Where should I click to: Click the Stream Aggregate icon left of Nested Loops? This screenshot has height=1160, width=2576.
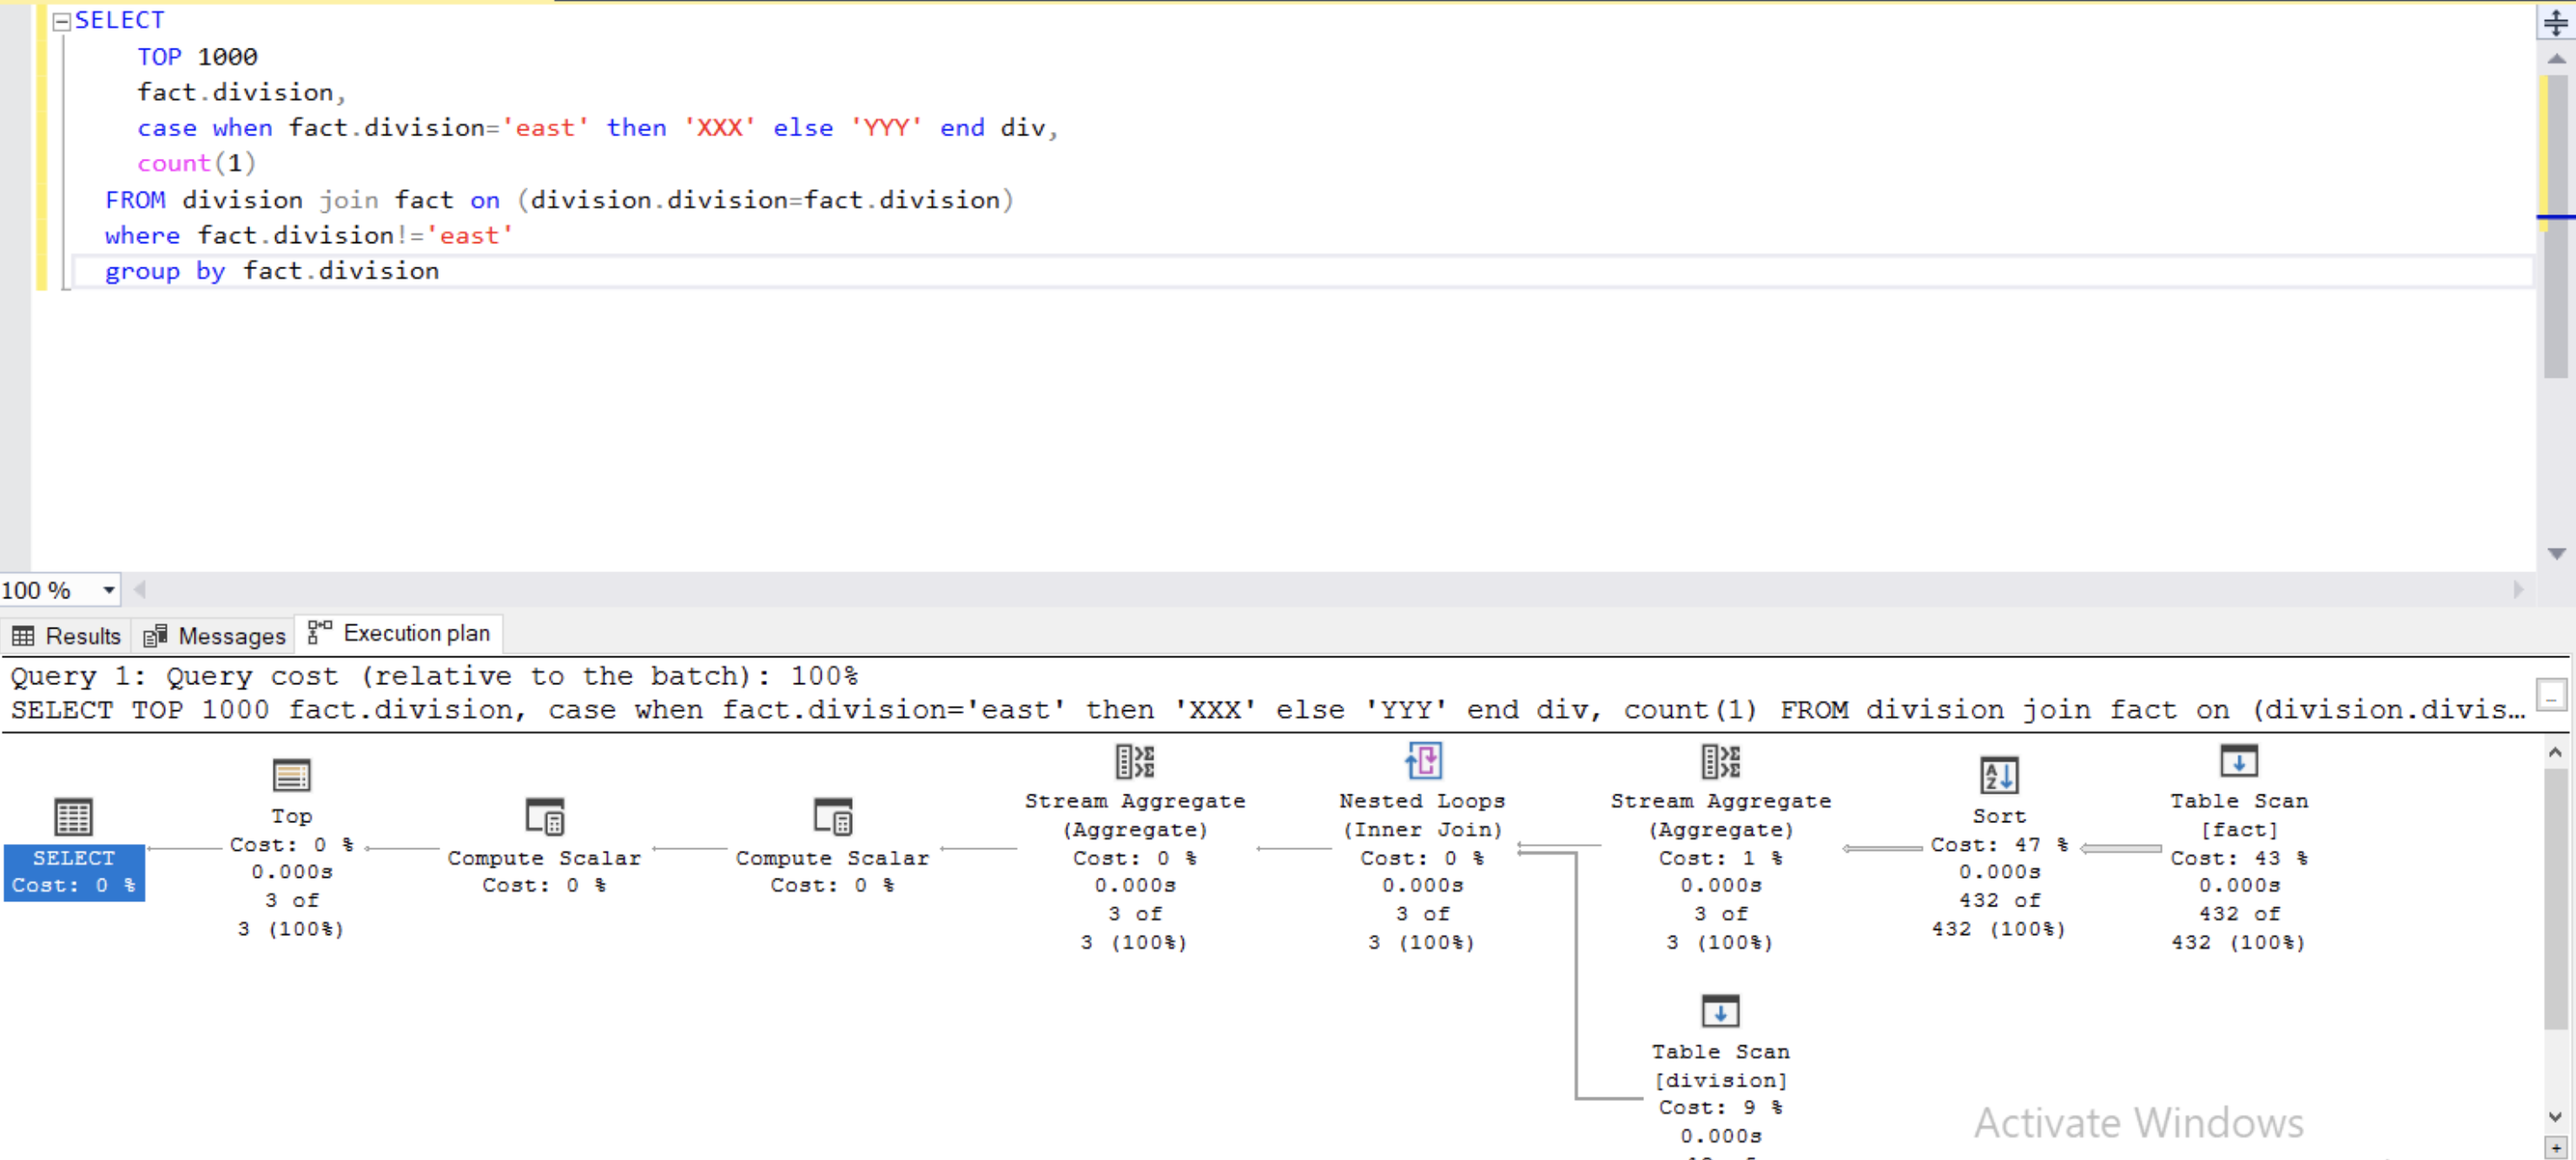click(1135, 761)
